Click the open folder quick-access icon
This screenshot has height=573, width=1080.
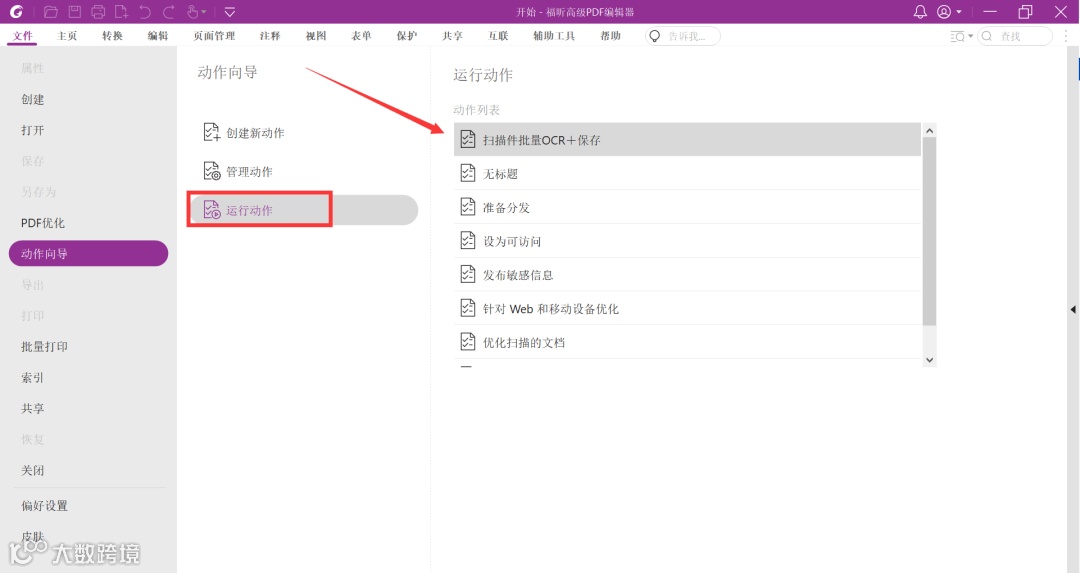click(50, 12)
